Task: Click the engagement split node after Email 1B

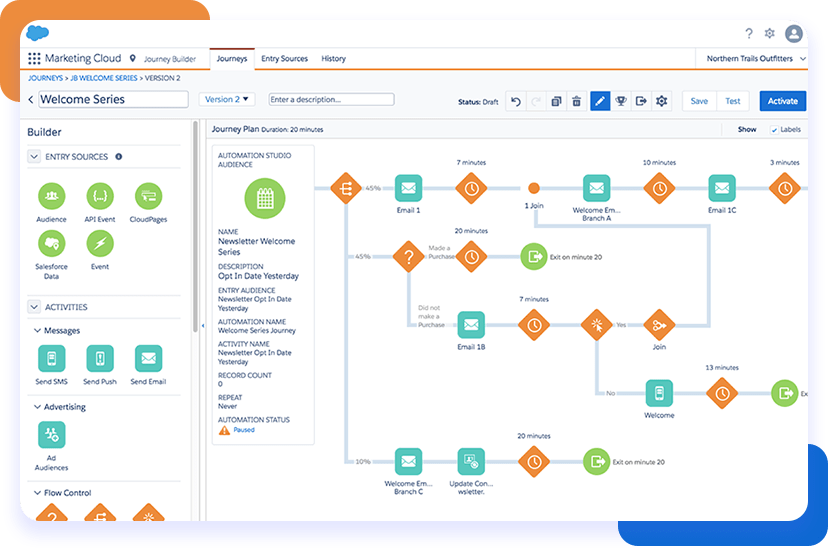Action: pos(597,325)
